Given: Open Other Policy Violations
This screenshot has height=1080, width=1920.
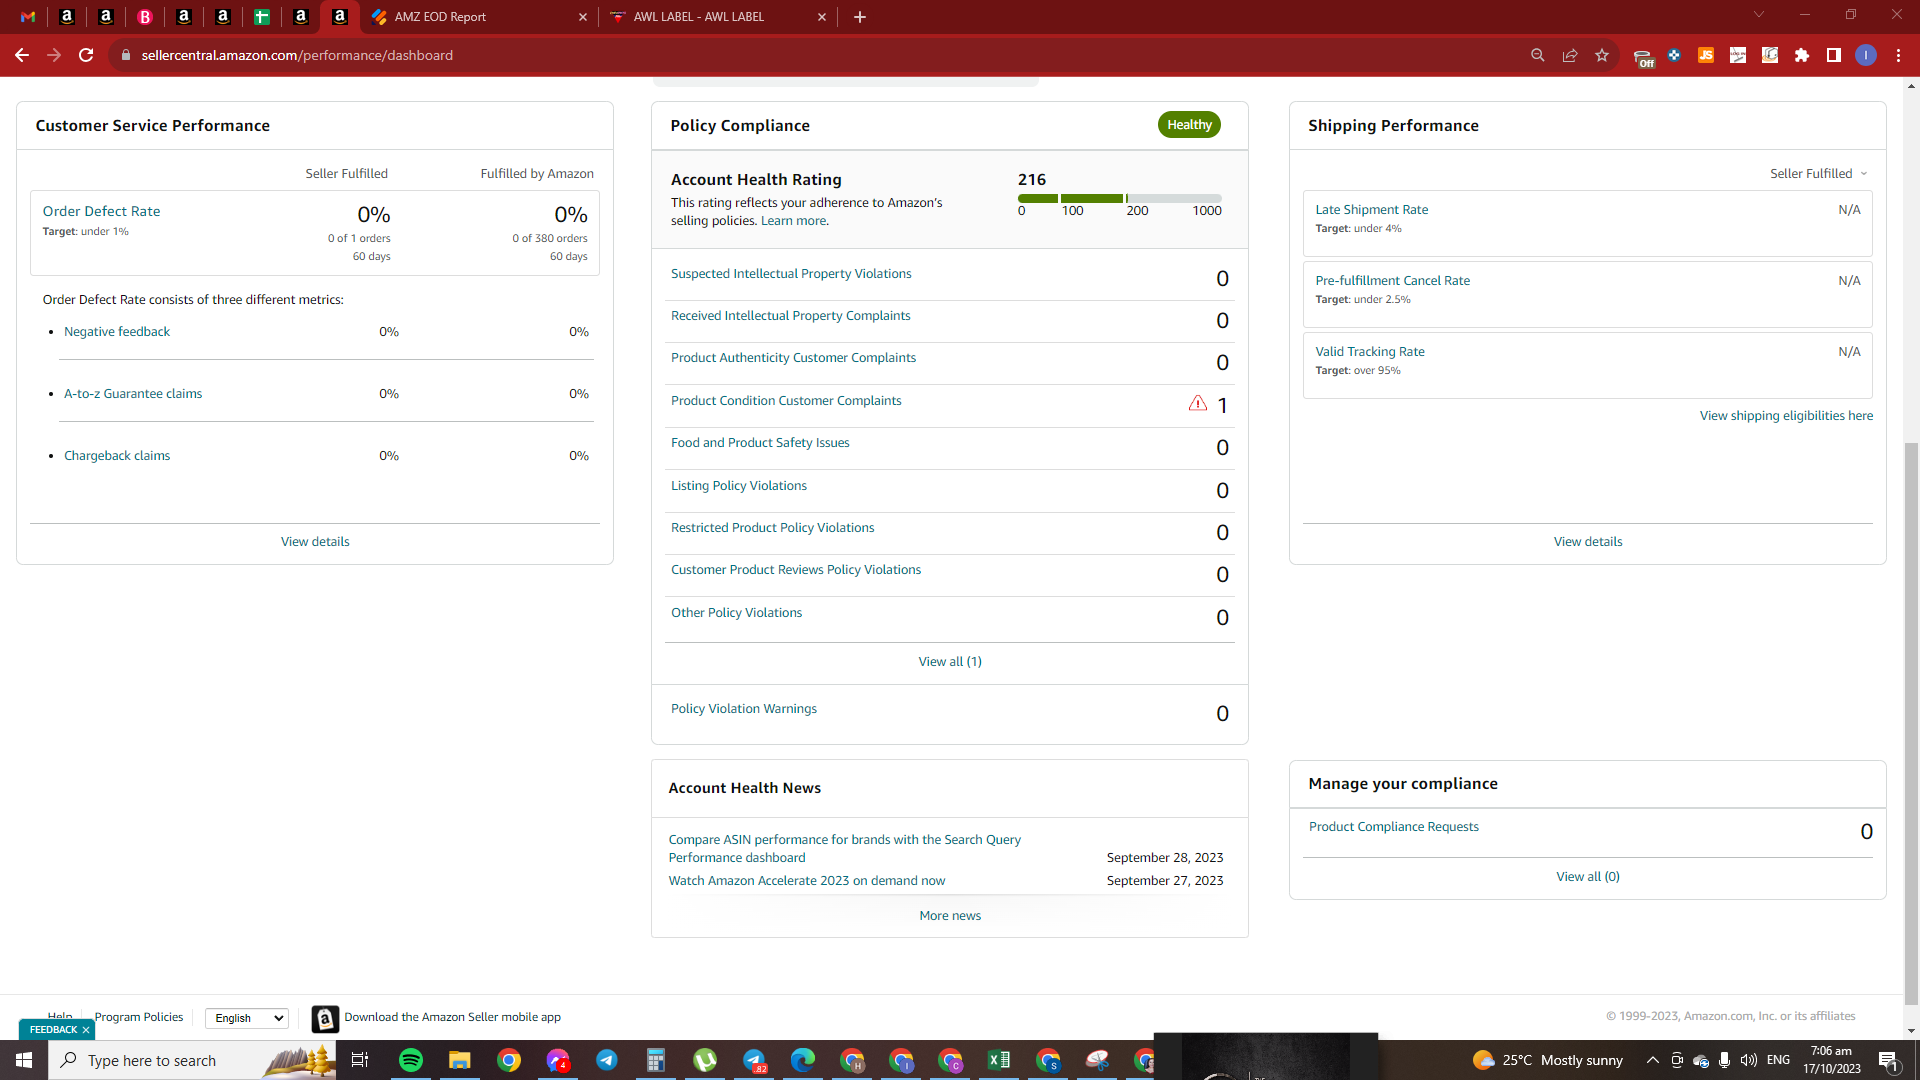Looking at the screenshot, I should (x=736, y=613).
